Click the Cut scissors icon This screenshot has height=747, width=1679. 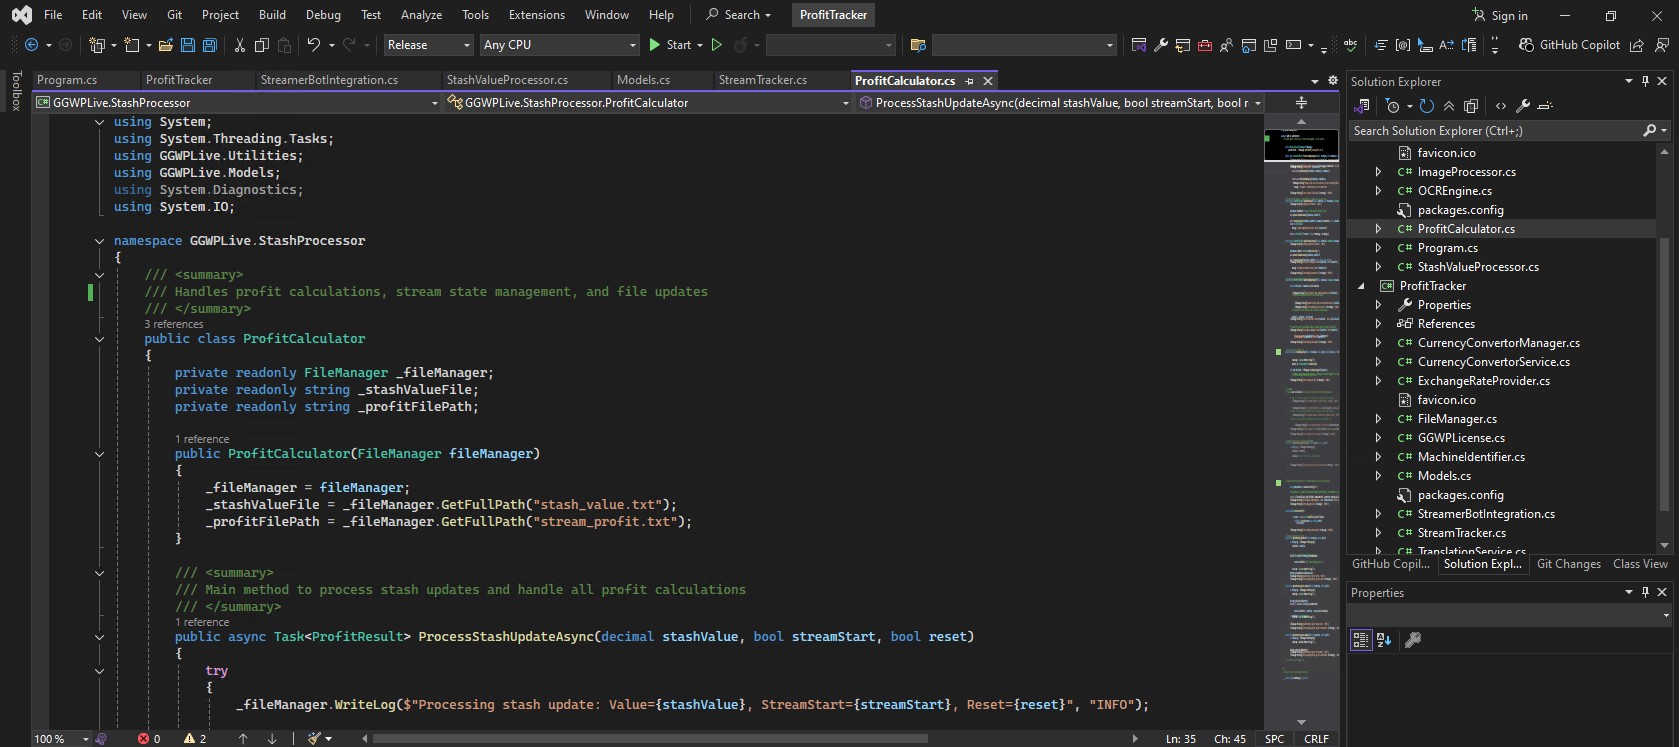tap(240, 45)
